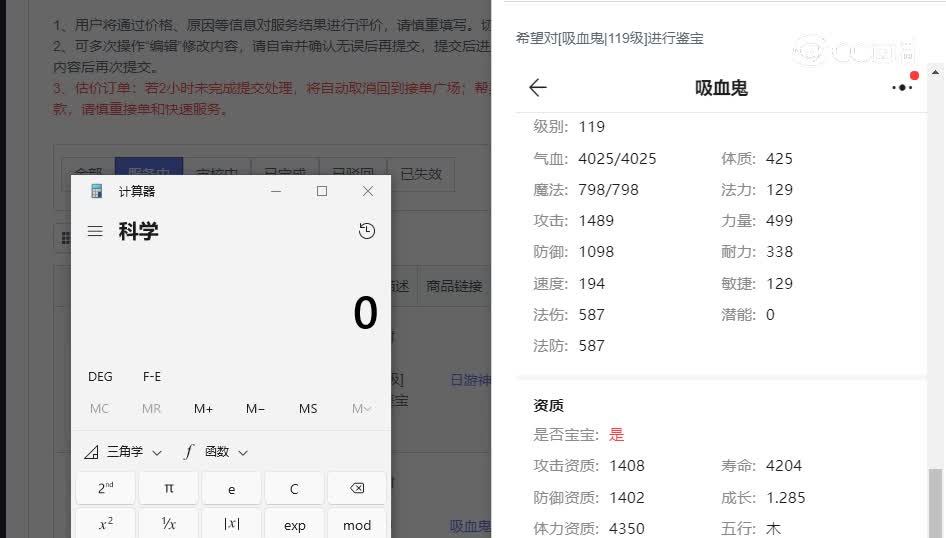The width and height of the screenshot is (946, 538).
Task: Click the 资质 section heading
Action: tap(548, 405)
